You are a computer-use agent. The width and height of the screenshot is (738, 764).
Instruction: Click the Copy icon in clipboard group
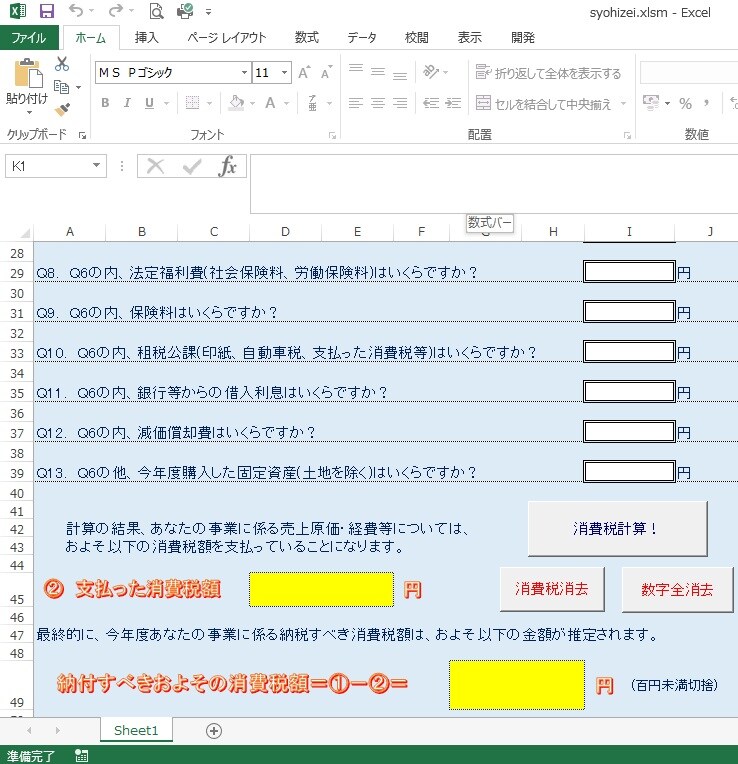pos(61,87)
